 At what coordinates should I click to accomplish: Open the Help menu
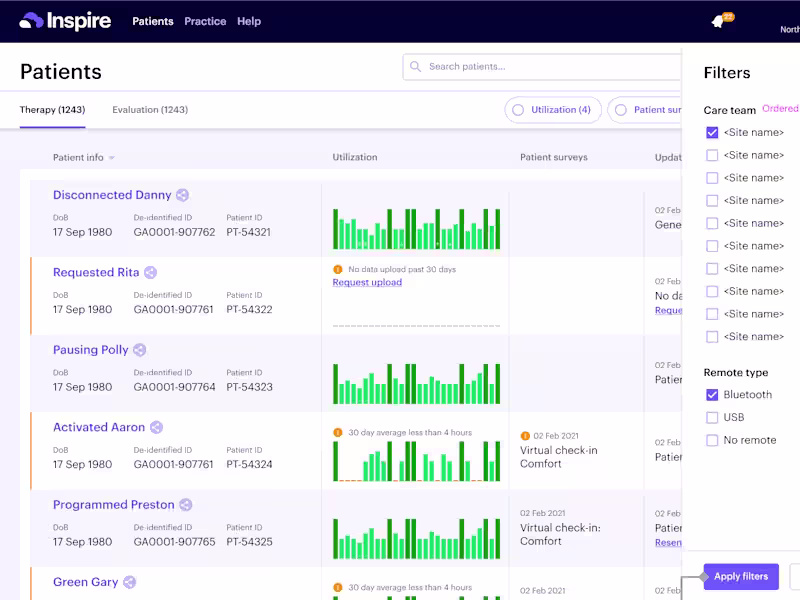click(249, 21)
